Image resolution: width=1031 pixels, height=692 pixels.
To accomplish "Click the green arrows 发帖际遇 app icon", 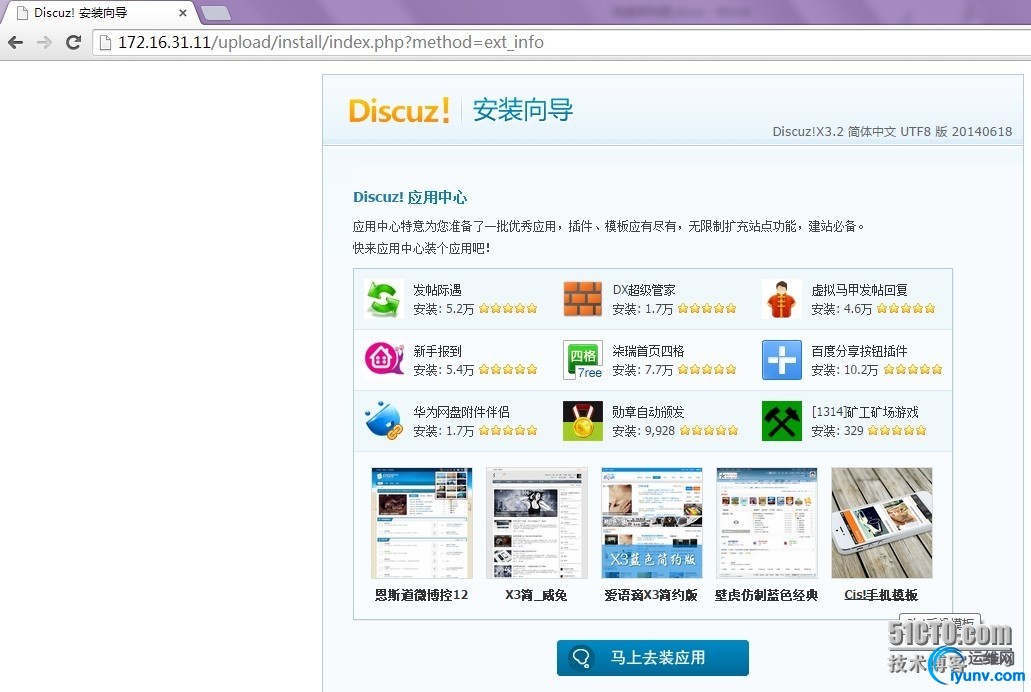I will (384, 299).
